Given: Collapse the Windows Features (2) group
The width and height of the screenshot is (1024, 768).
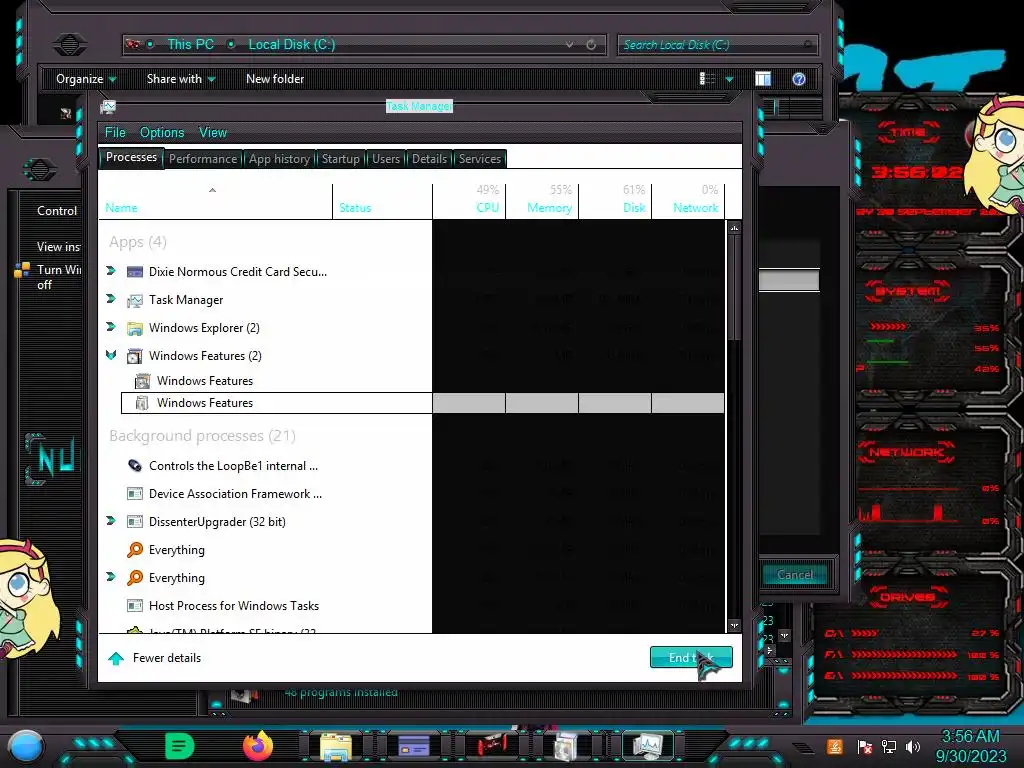Looking at the screenshot, I should pyautogui.click(x=111, y=355).
